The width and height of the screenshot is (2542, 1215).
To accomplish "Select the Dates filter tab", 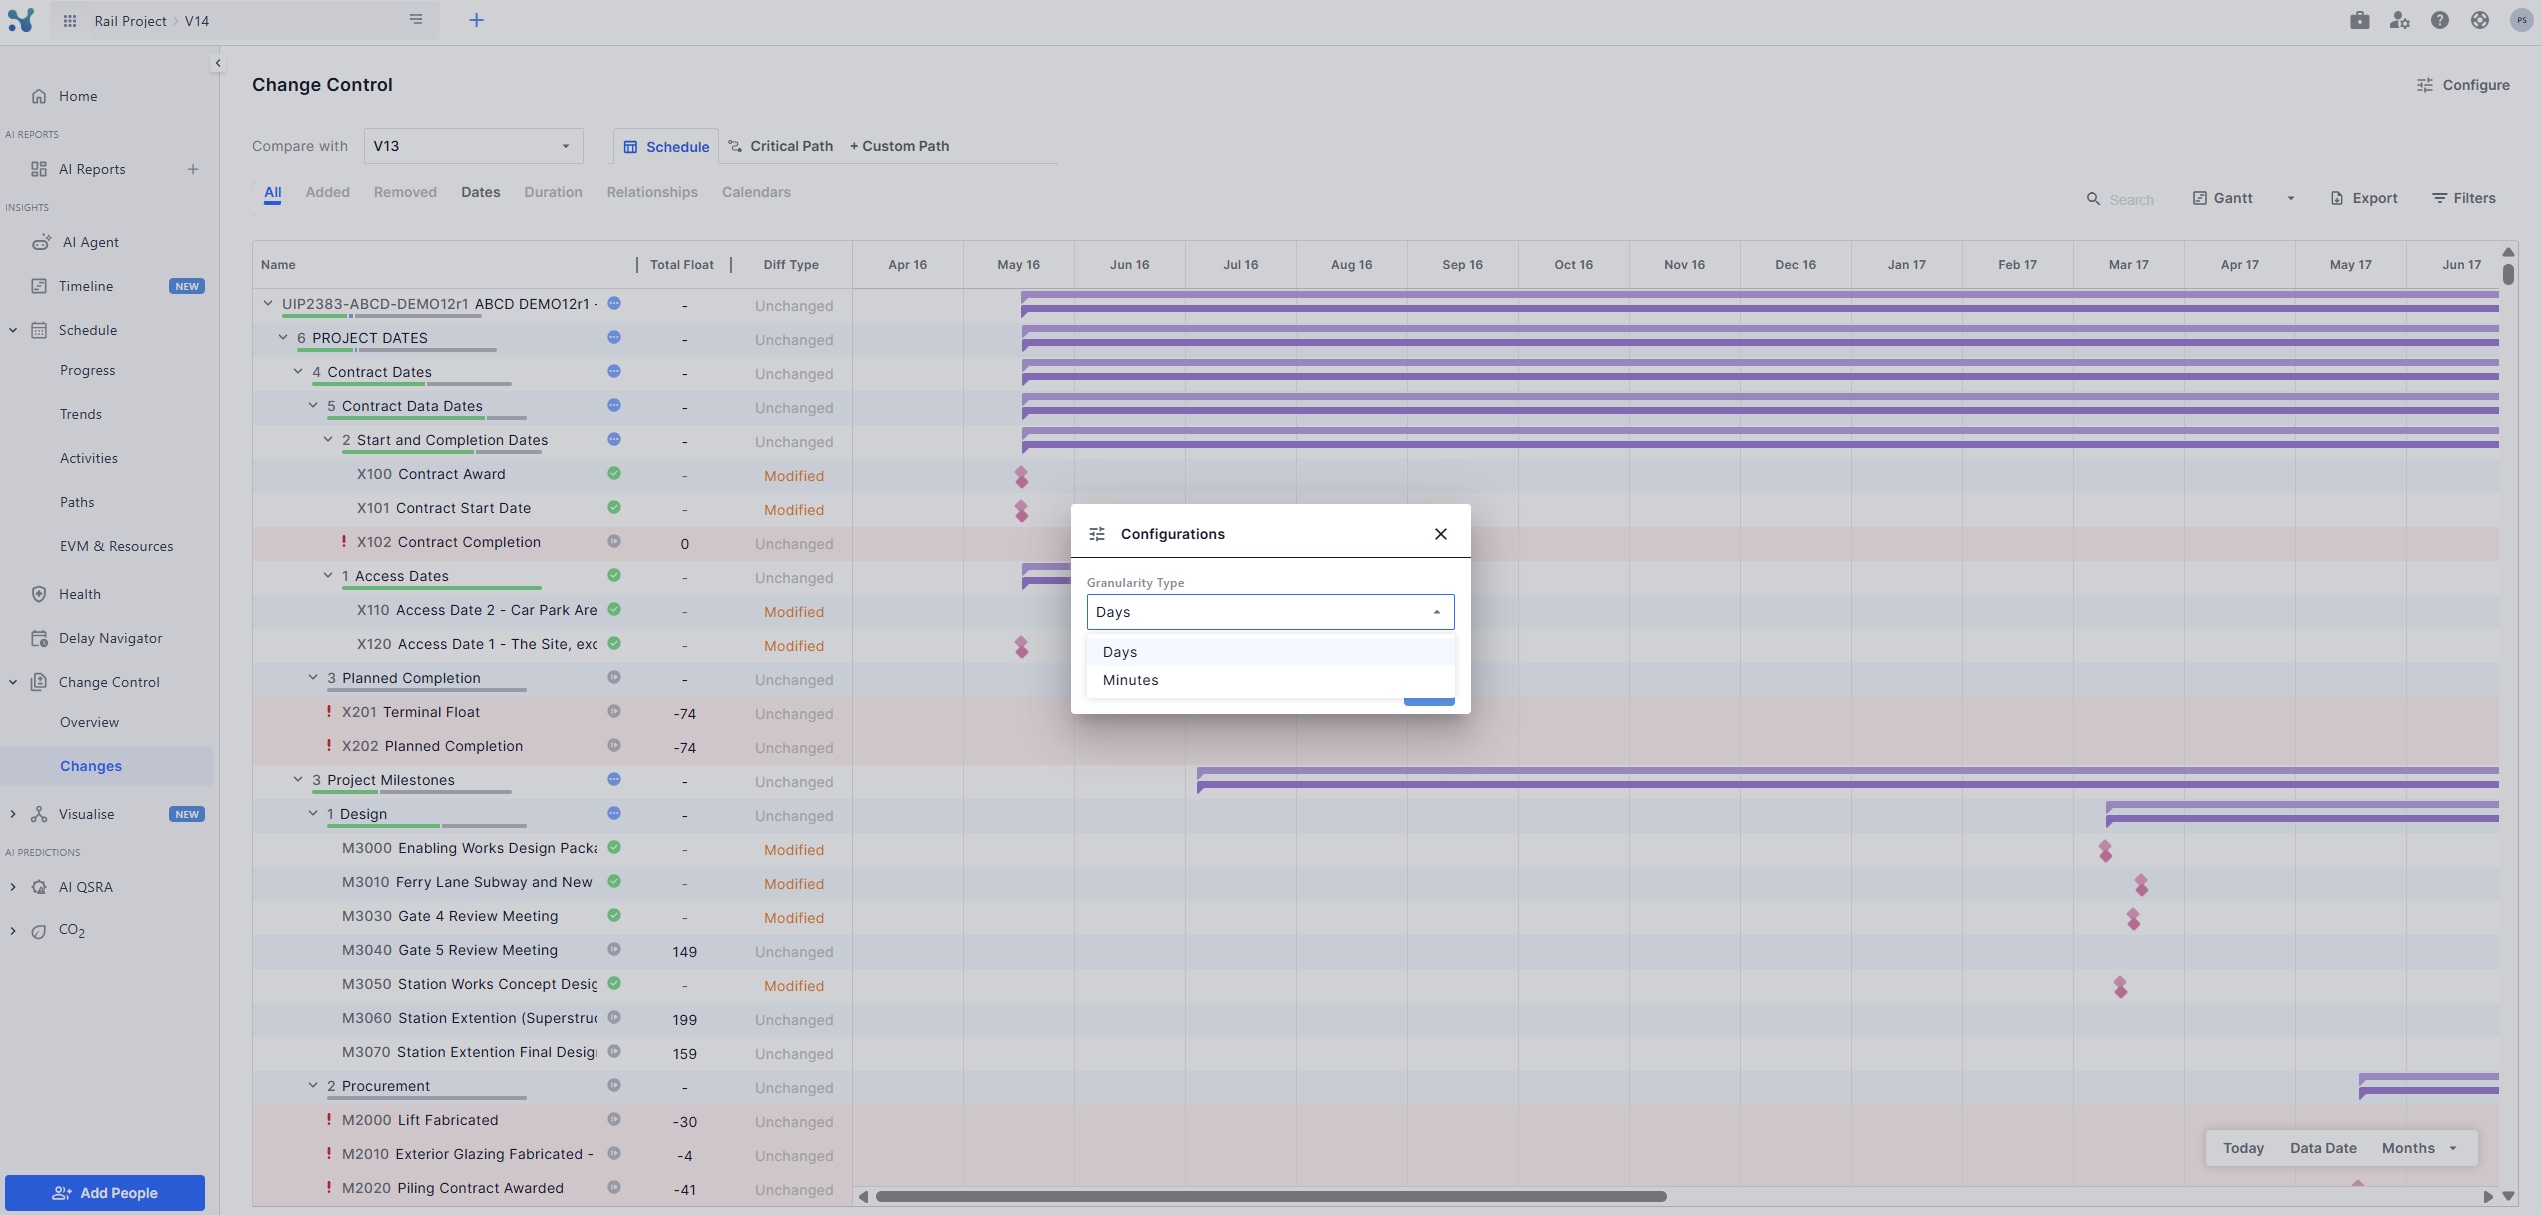I will click(x=480, y=192).
